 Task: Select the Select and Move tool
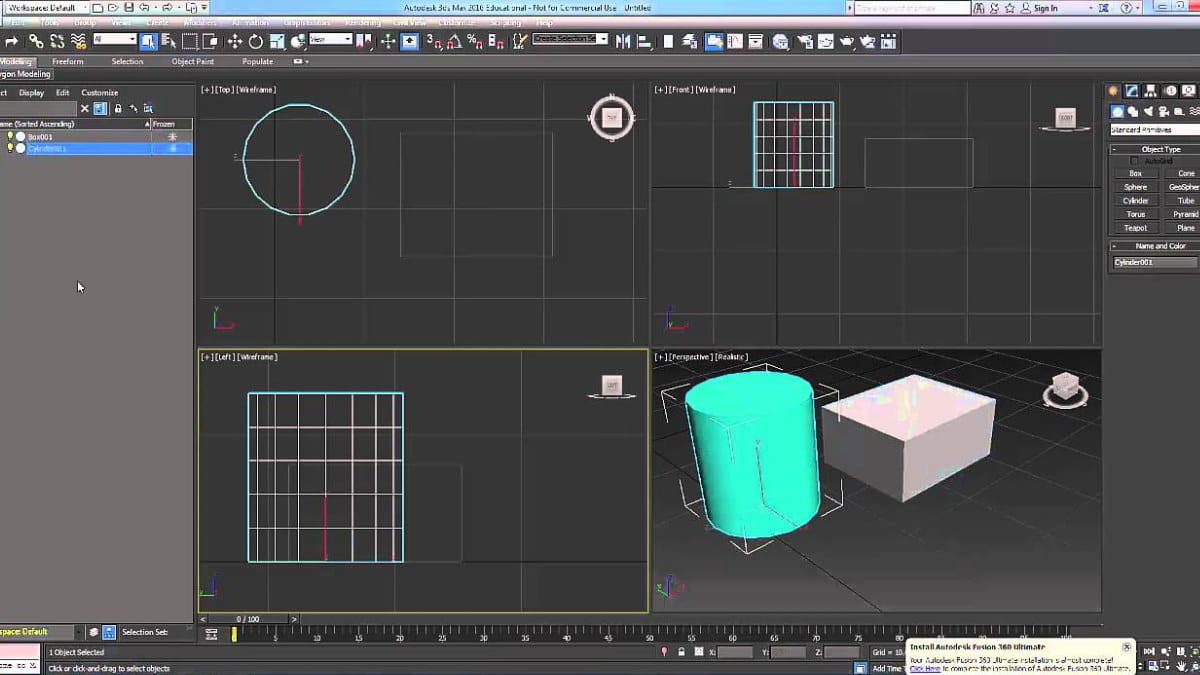click(235, 42)
